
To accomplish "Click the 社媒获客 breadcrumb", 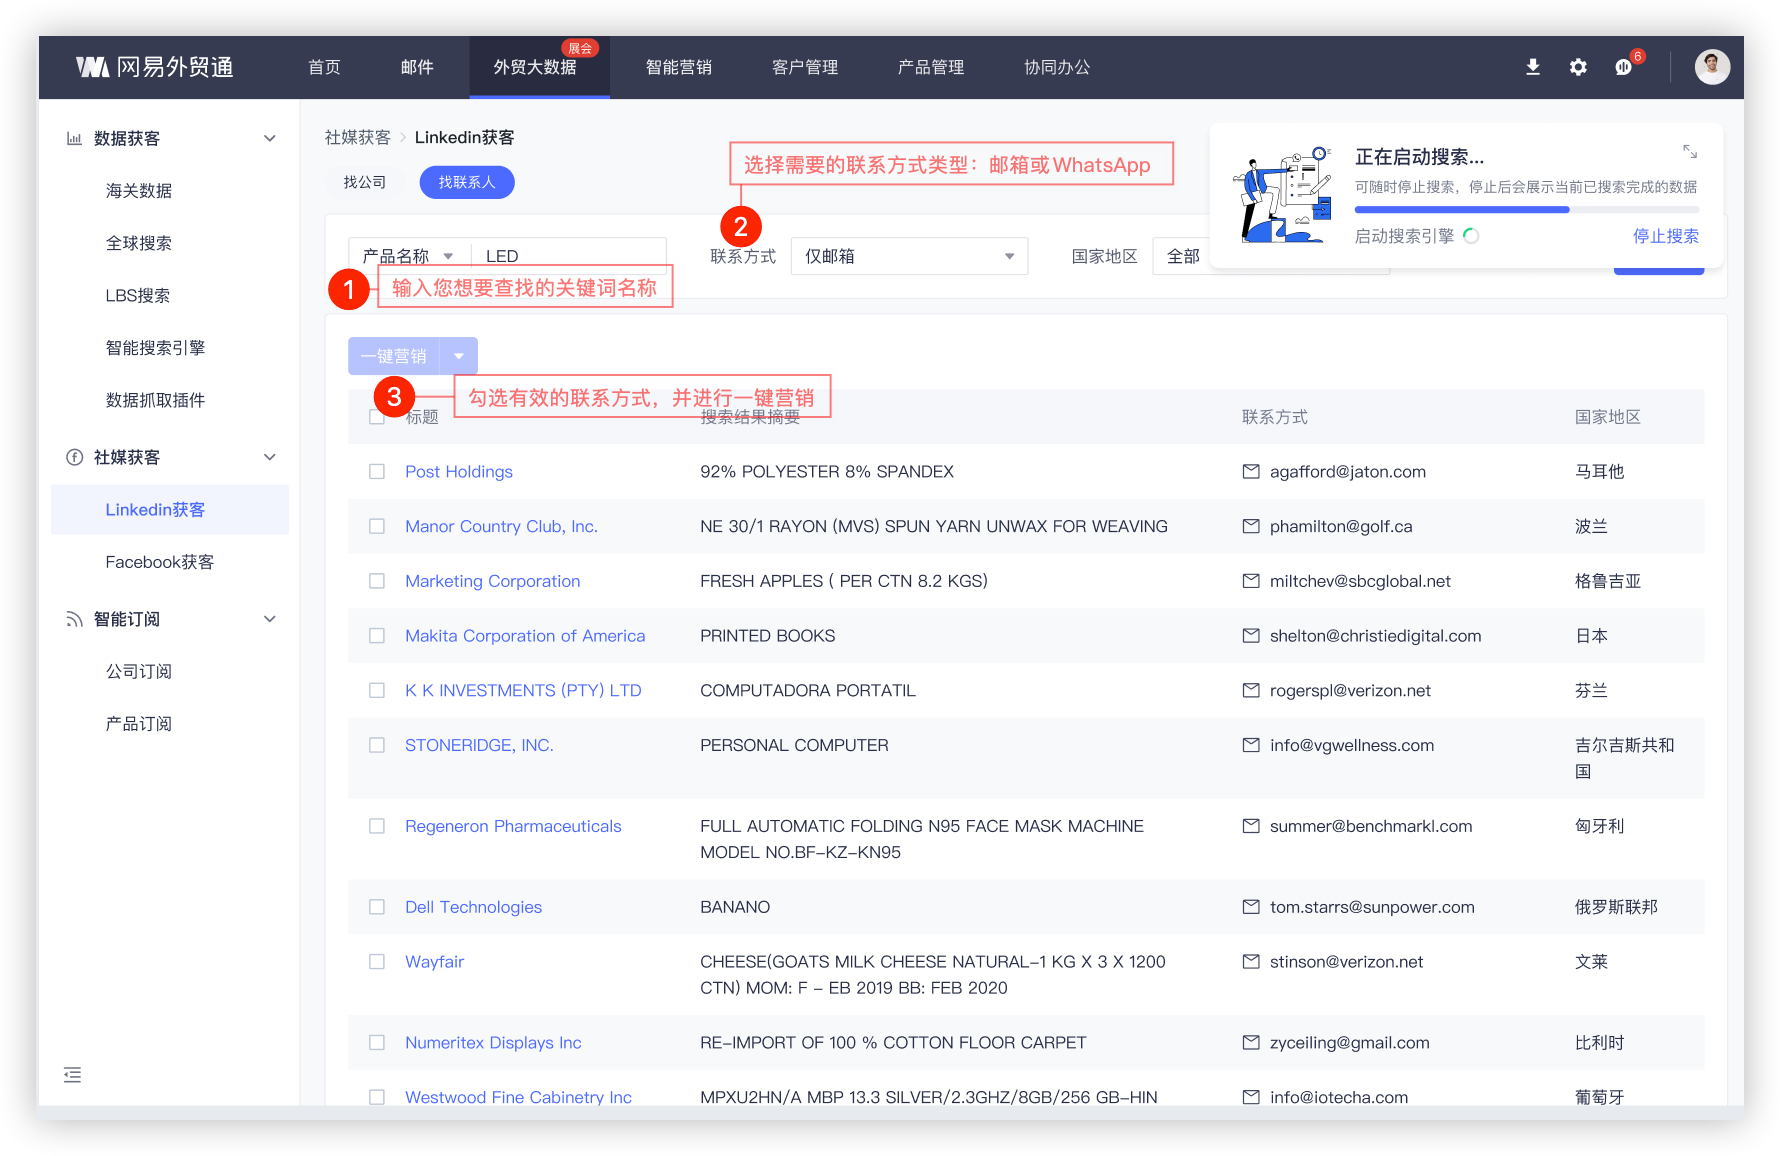I will (x=358, y=137).
